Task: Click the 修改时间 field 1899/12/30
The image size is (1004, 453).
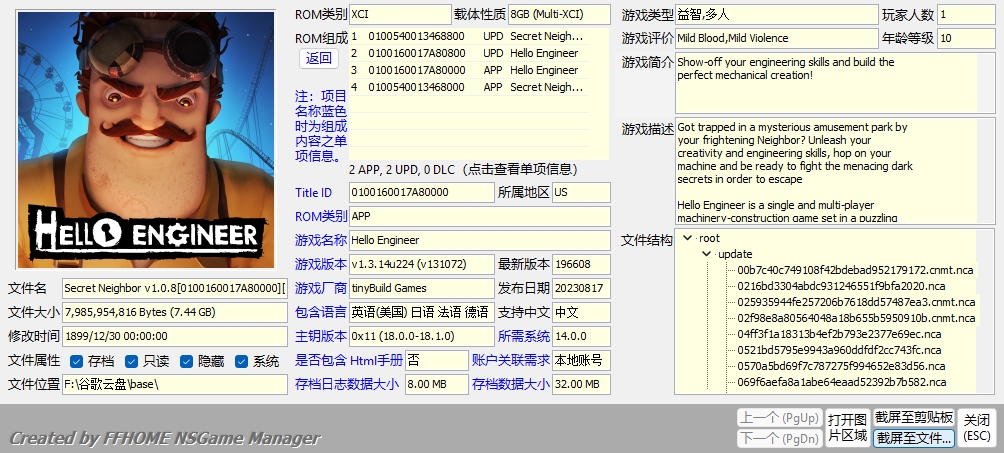Action: coord(175,336)
